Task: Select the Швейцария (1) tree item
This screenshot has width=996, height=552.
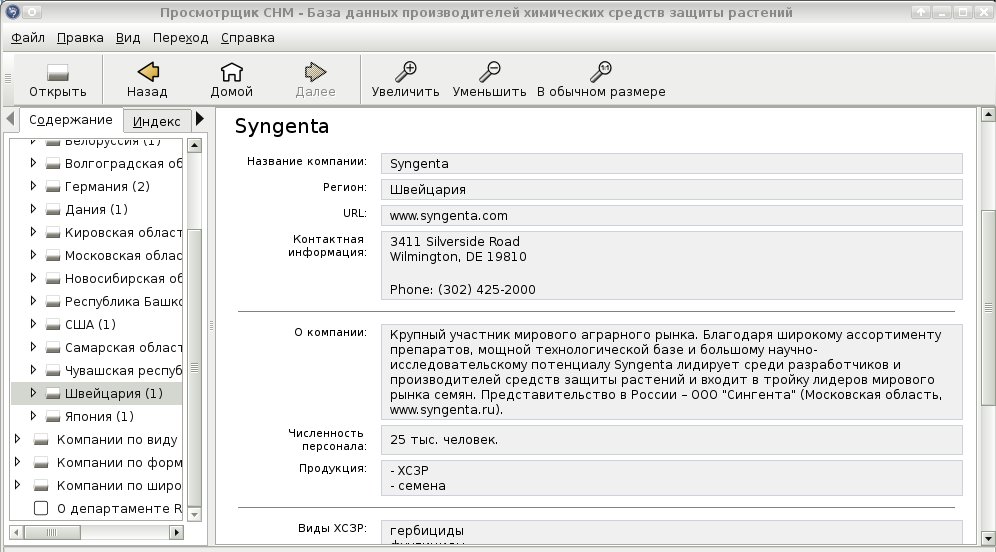Action: coord(114,394)
